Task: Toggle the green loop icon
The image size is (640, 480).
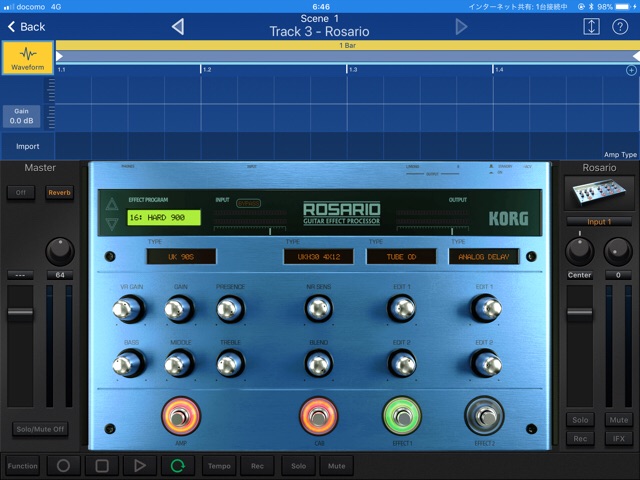Action: 178,466
